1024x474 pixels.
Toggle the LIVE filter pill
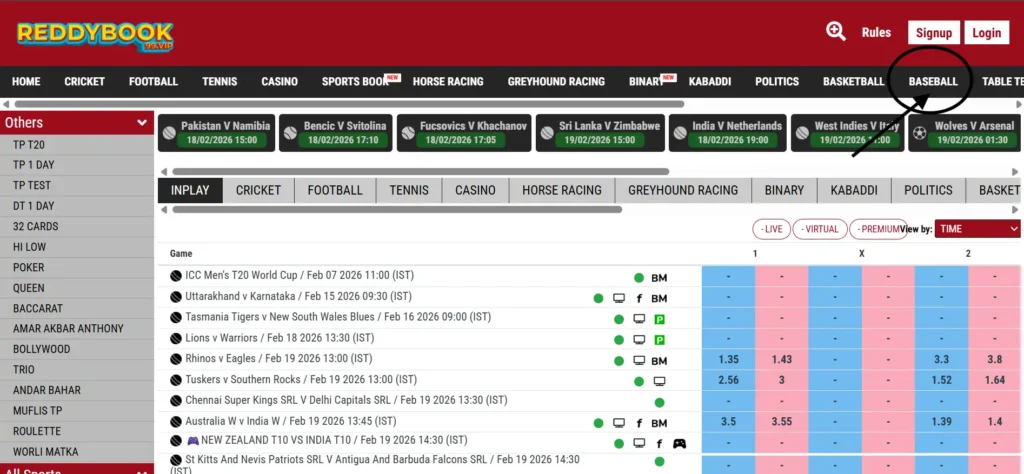tap(771, 229)
